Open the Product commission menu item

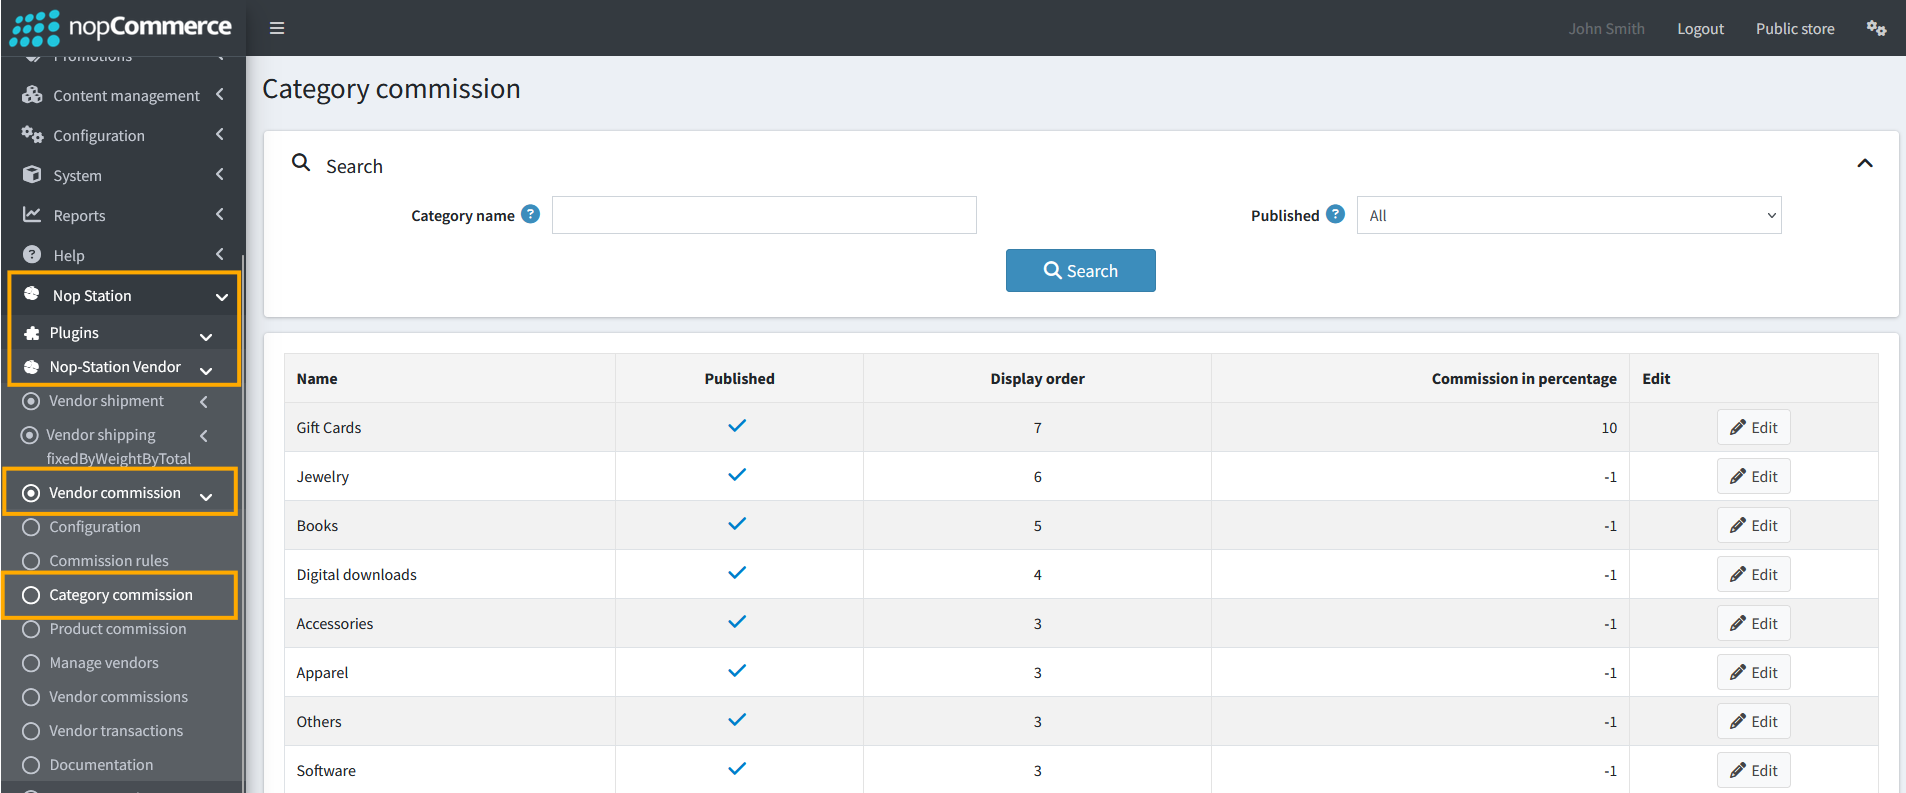click(x=118, y=629)
